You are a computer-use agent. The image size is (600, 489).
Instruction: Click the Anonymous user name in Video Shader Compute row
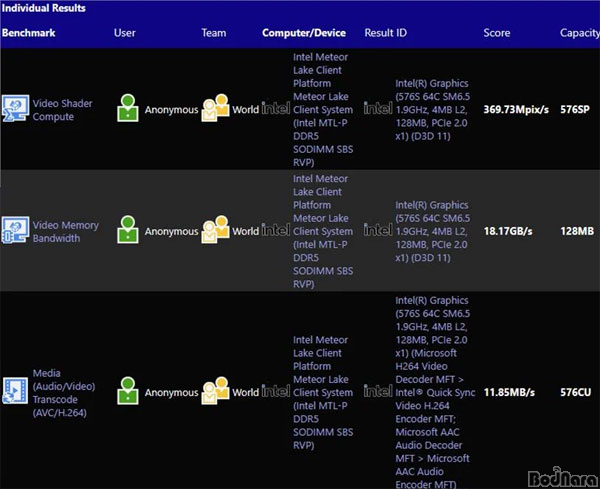coord(171,110)
